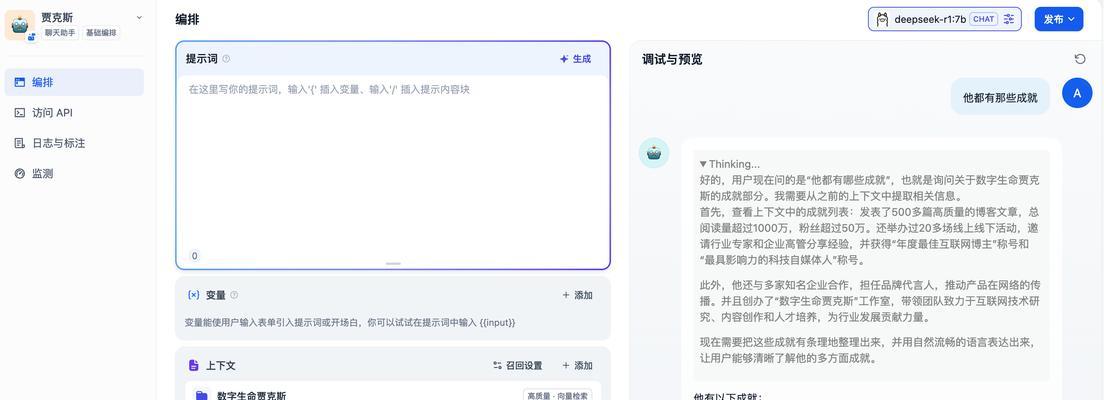Click the 基础编排 tag
The image size is (1104, 400).
click(x=101, y=32)
